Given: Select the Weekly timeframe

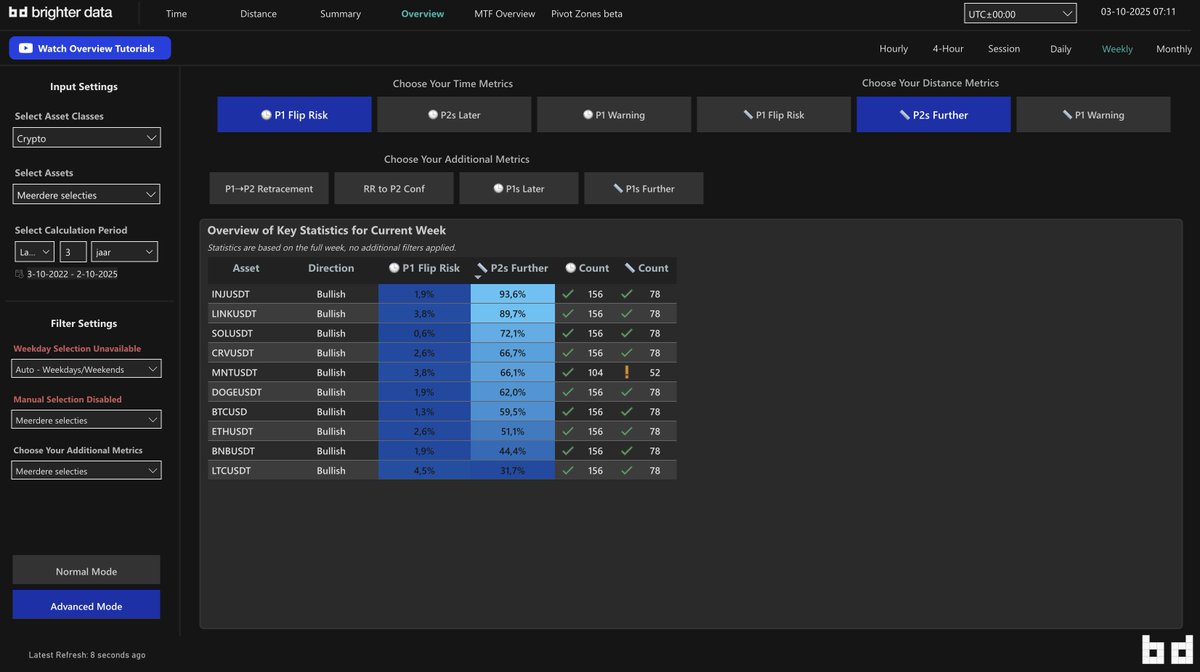Looking at the screenshot, I should (1117, 49).
